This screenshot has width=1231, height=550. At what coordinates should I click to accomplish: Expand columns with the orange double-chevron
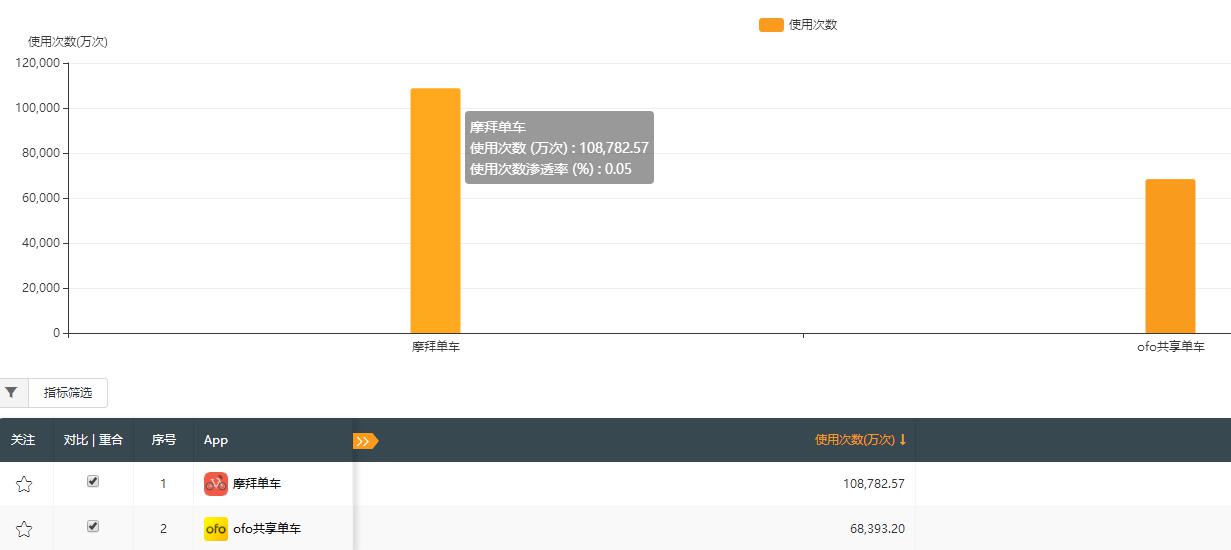pyautogui.click(x=364, y=441)
